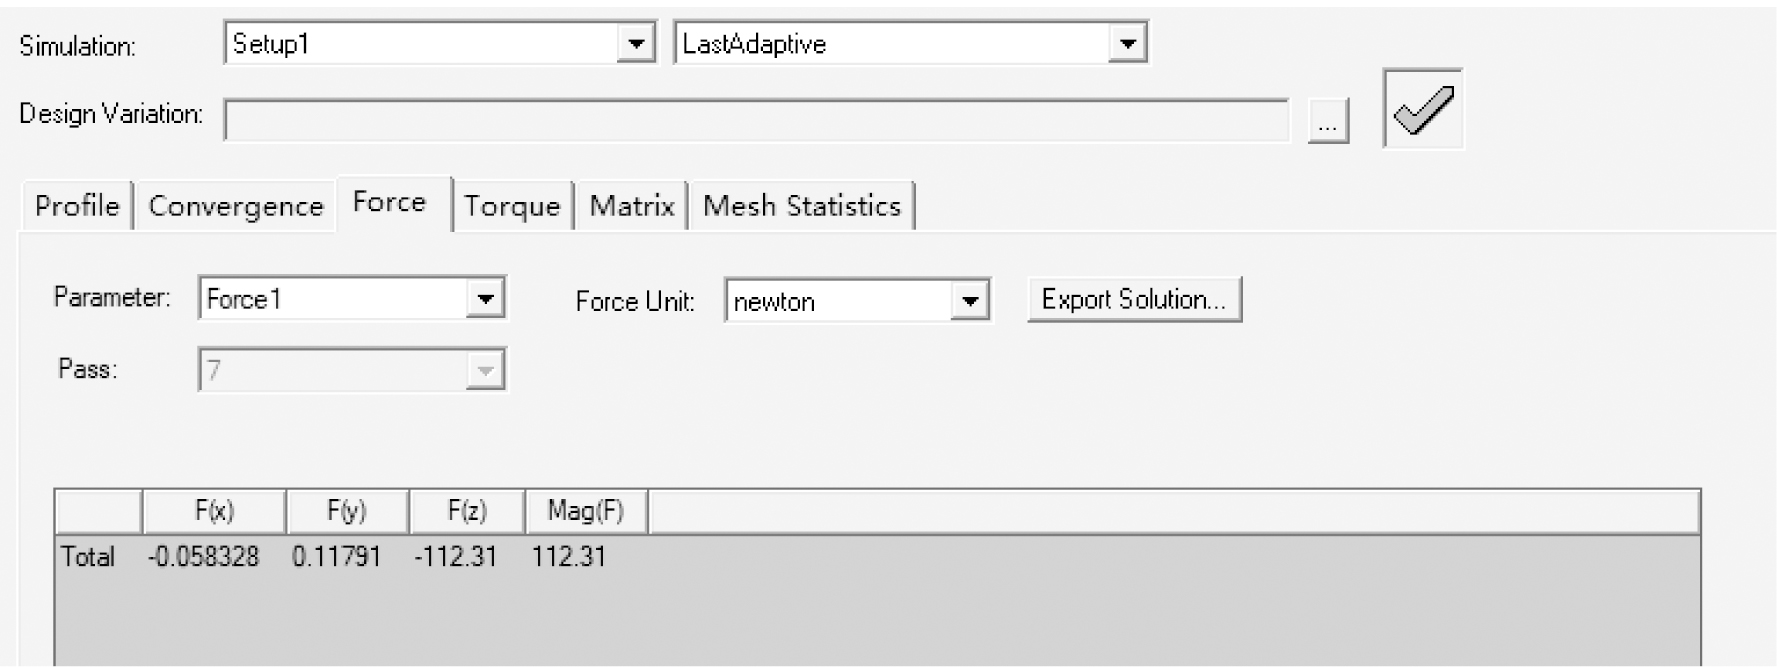
Task: Expand the Setup1 simulation dropdown
Action: pos(635,44)
